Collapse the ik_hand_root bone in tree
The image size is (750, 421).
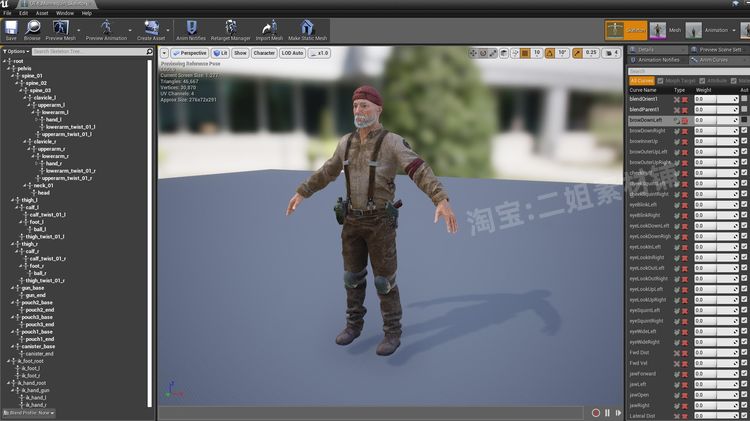[9, 383]
